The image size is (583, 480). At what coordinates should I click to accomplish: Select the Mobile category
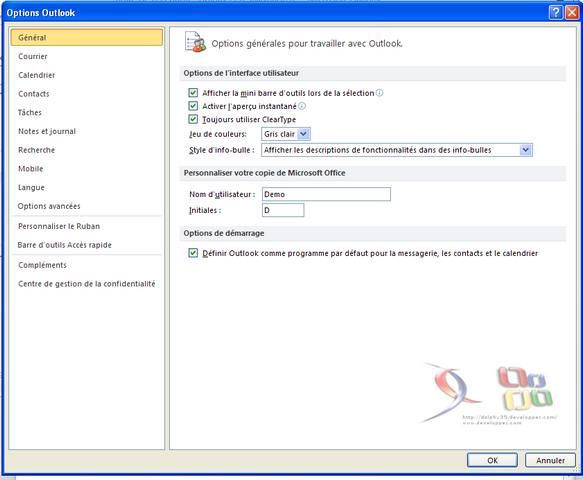[x=87, y=169]
